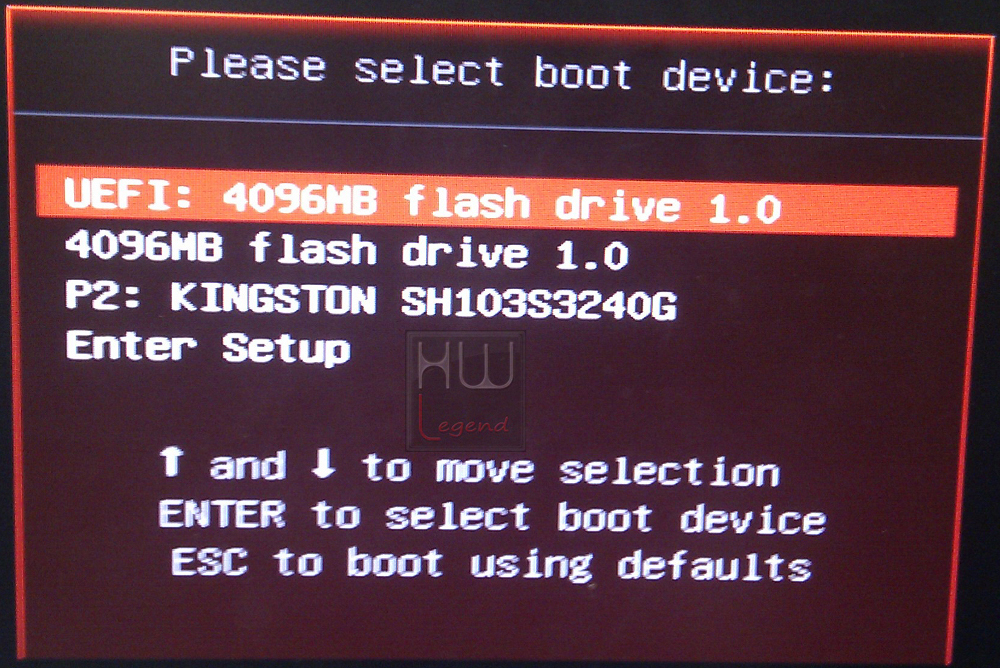Choose the non-UEFI 4096MB flash drive 1.0 entry

pyautogui.click(x=346, y=250)
